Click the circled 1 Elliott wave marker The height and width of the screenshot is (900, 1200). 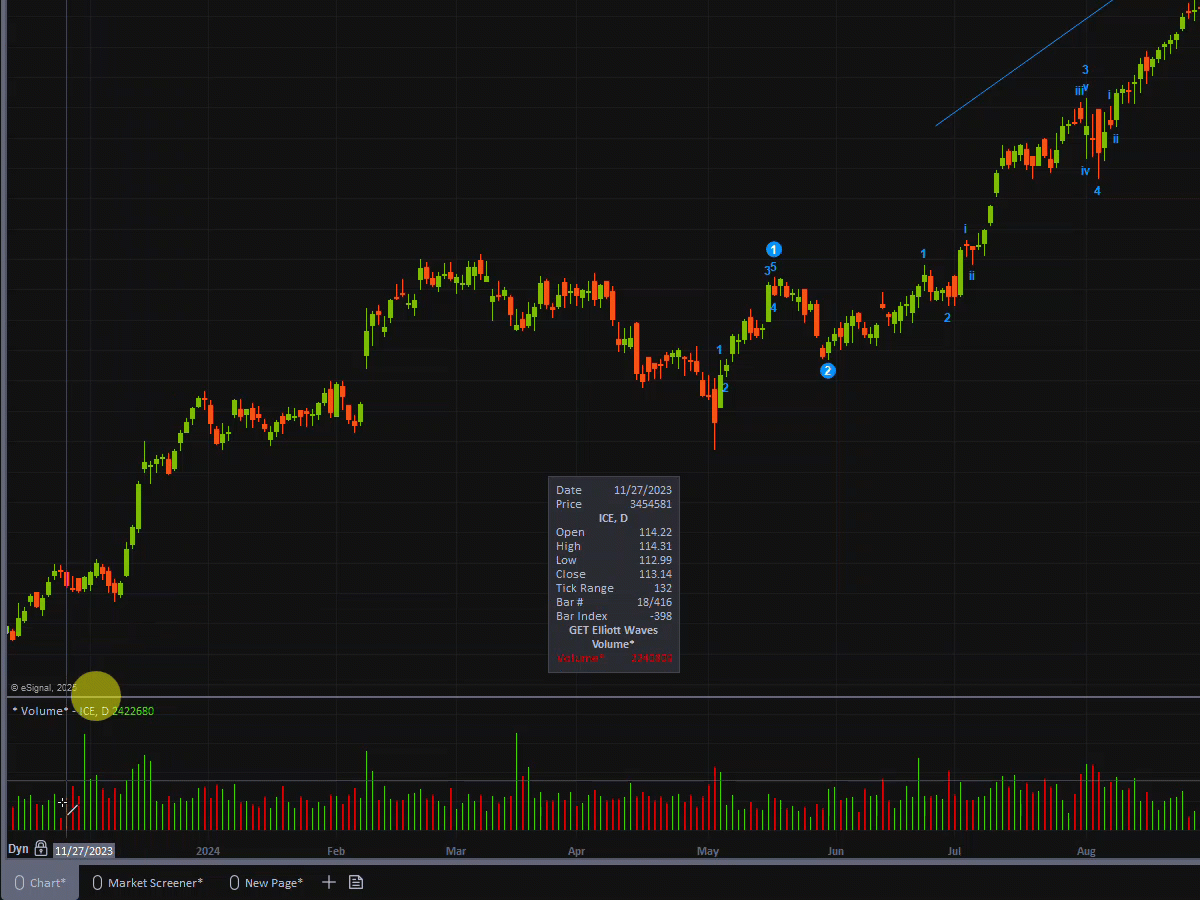[773, 249]
